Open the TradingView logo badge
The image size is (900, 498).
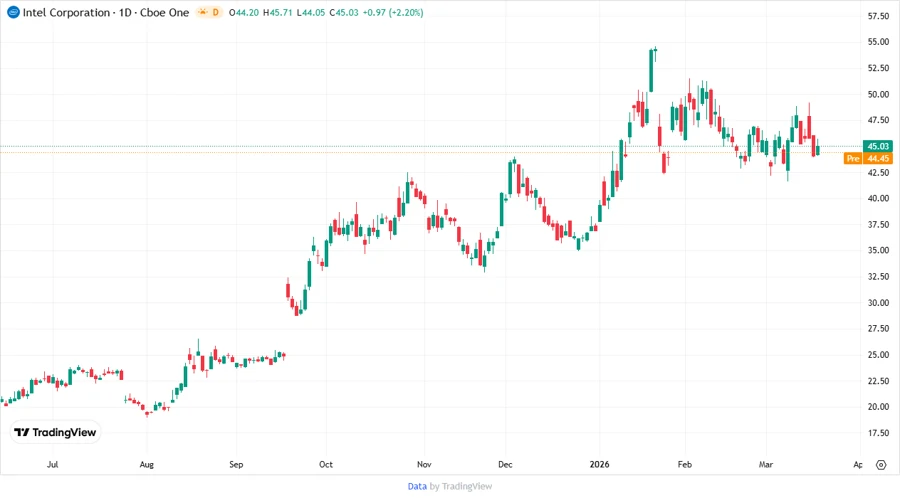[55, 433]
